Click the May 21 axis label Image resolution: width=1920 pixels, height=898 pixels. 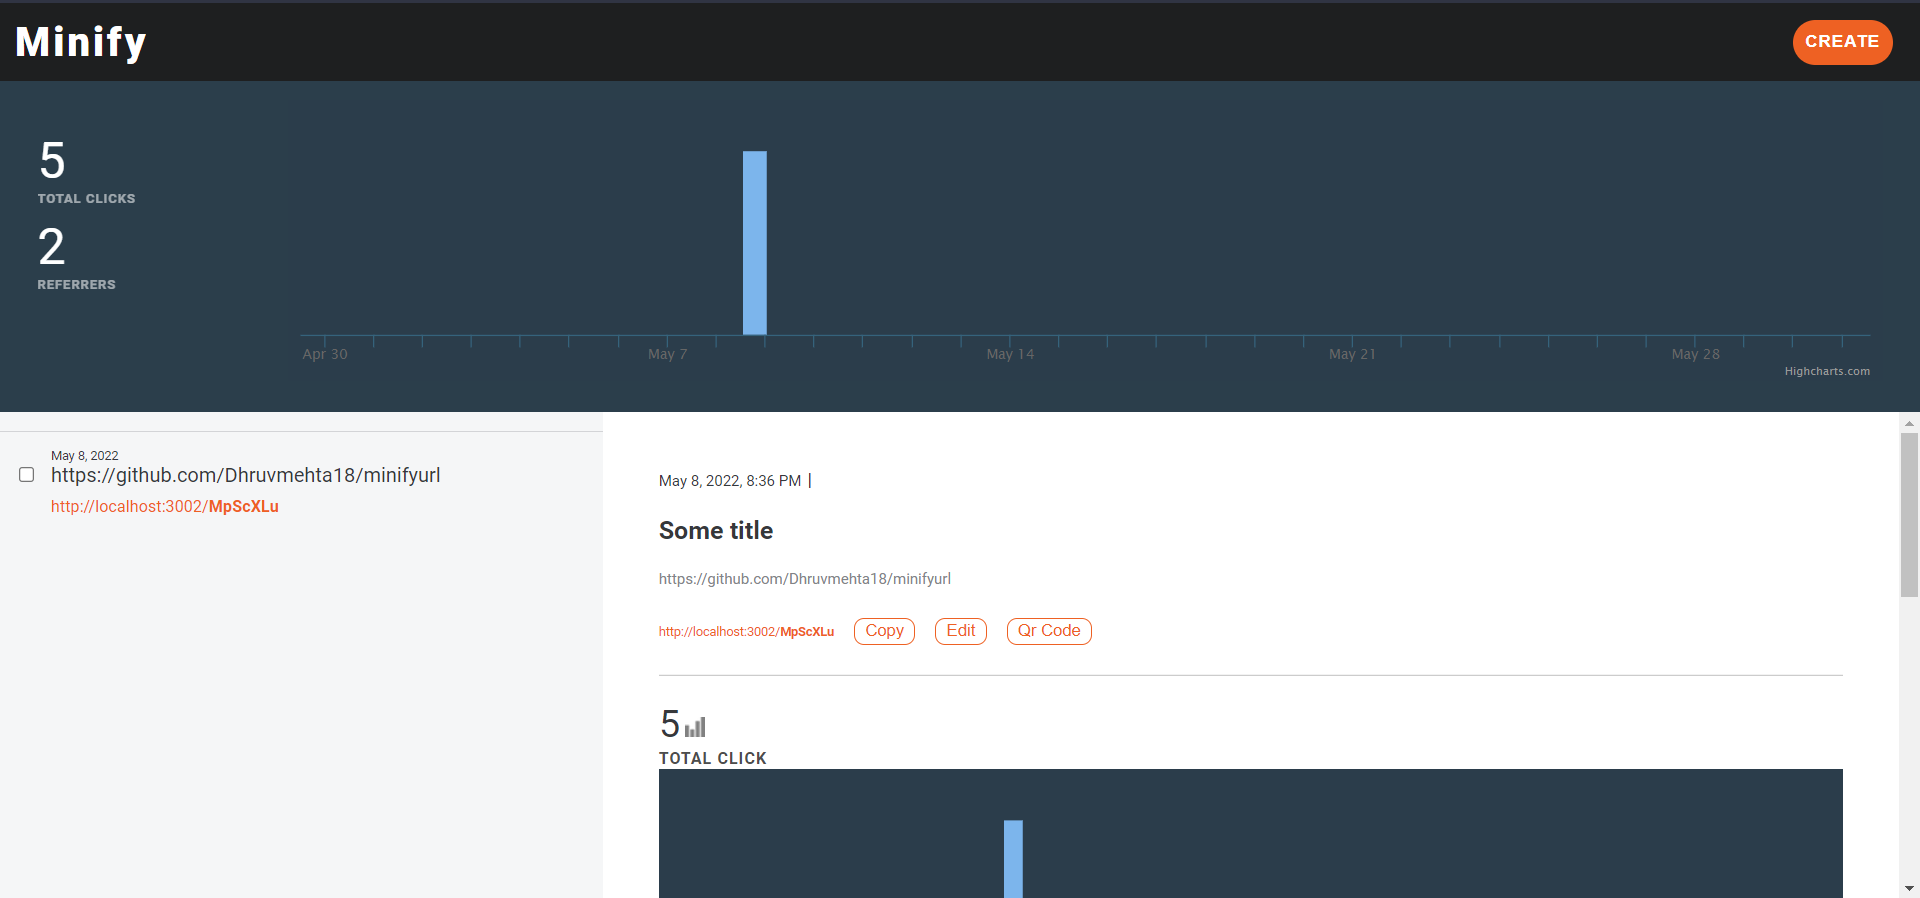pos(1352,354)
